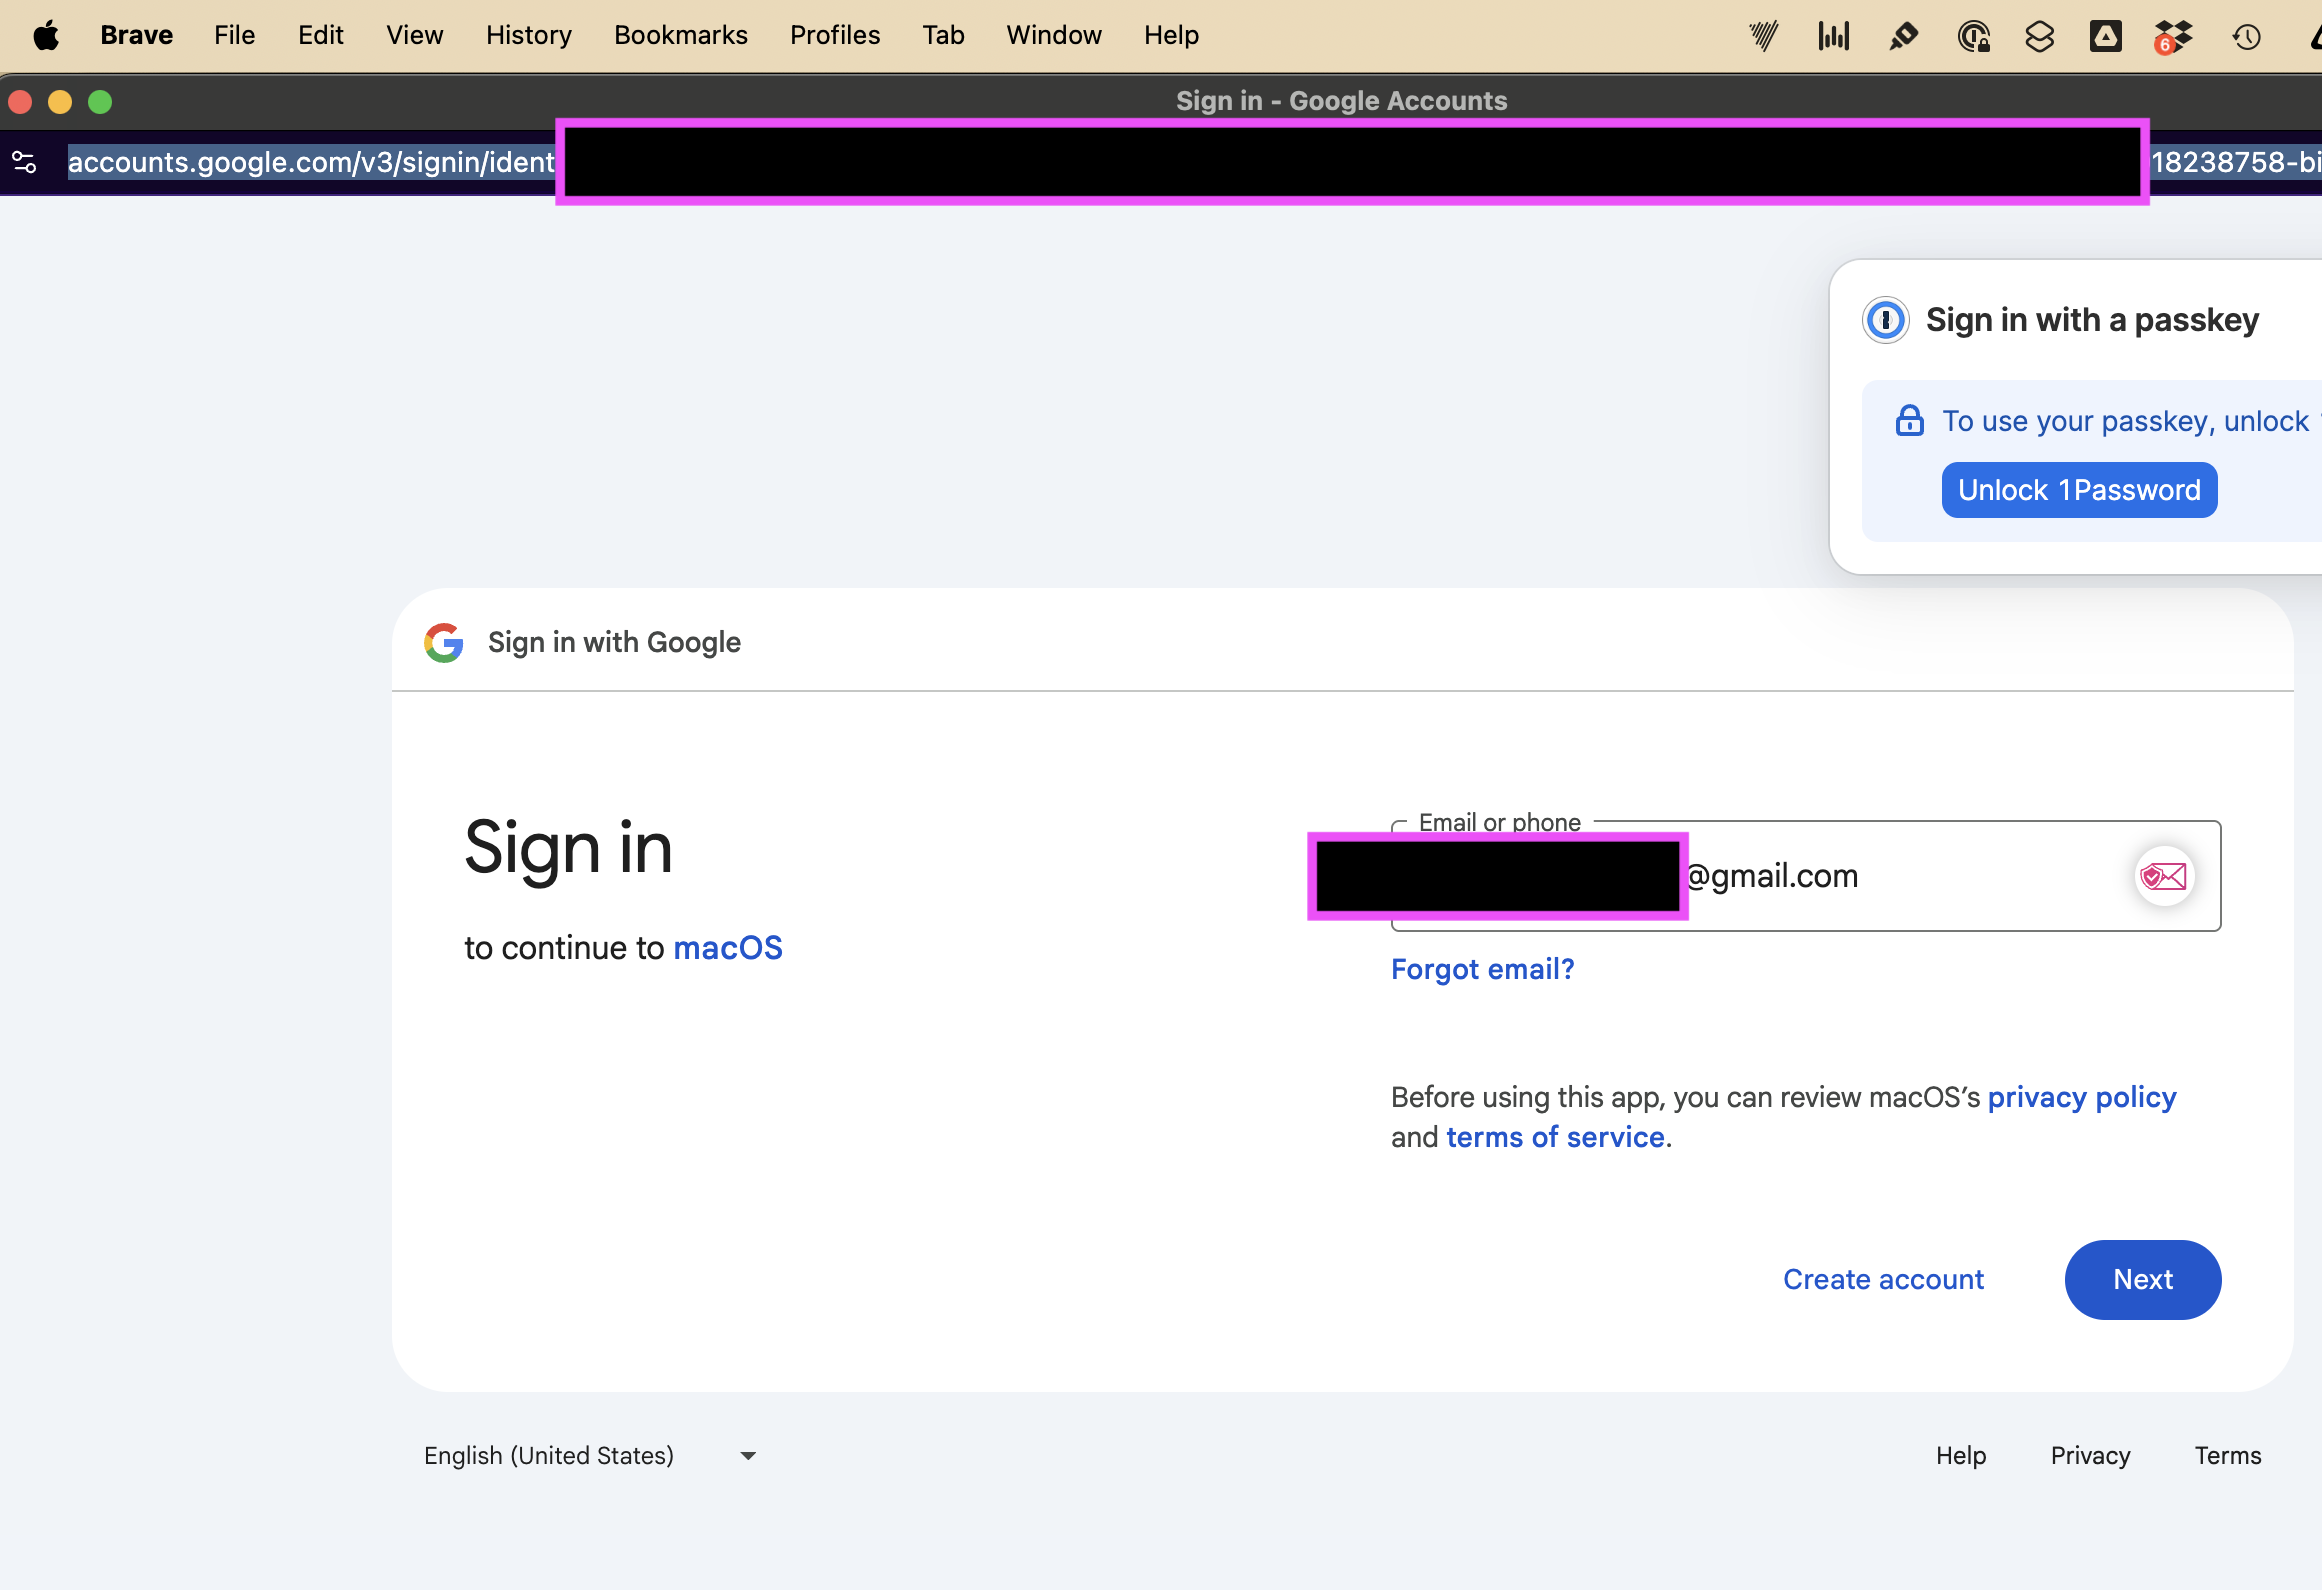Expand the English (United States) language dropdown

[x=590, y=1455]
